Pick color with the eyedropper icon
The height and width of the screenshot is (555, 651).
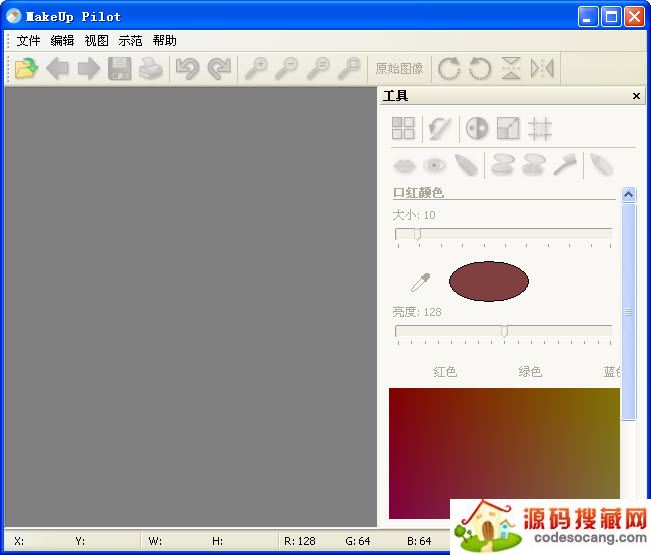(x=420, y=282)
